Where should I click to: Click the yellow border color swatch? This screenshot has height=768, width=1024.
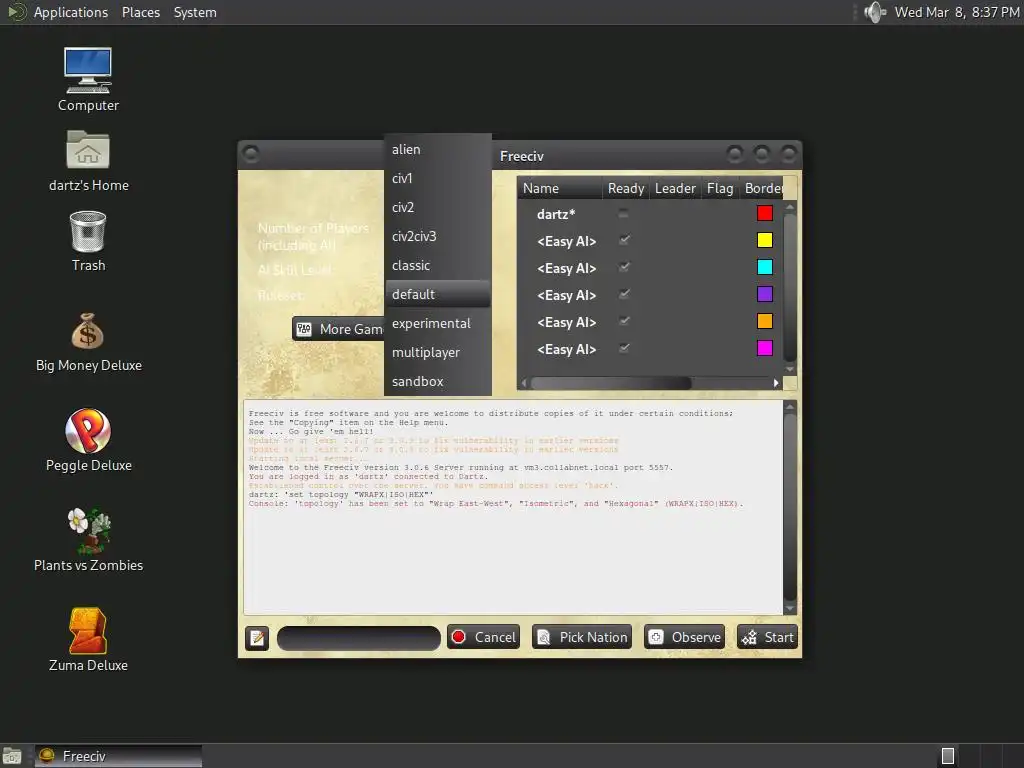tap(765, 240)
